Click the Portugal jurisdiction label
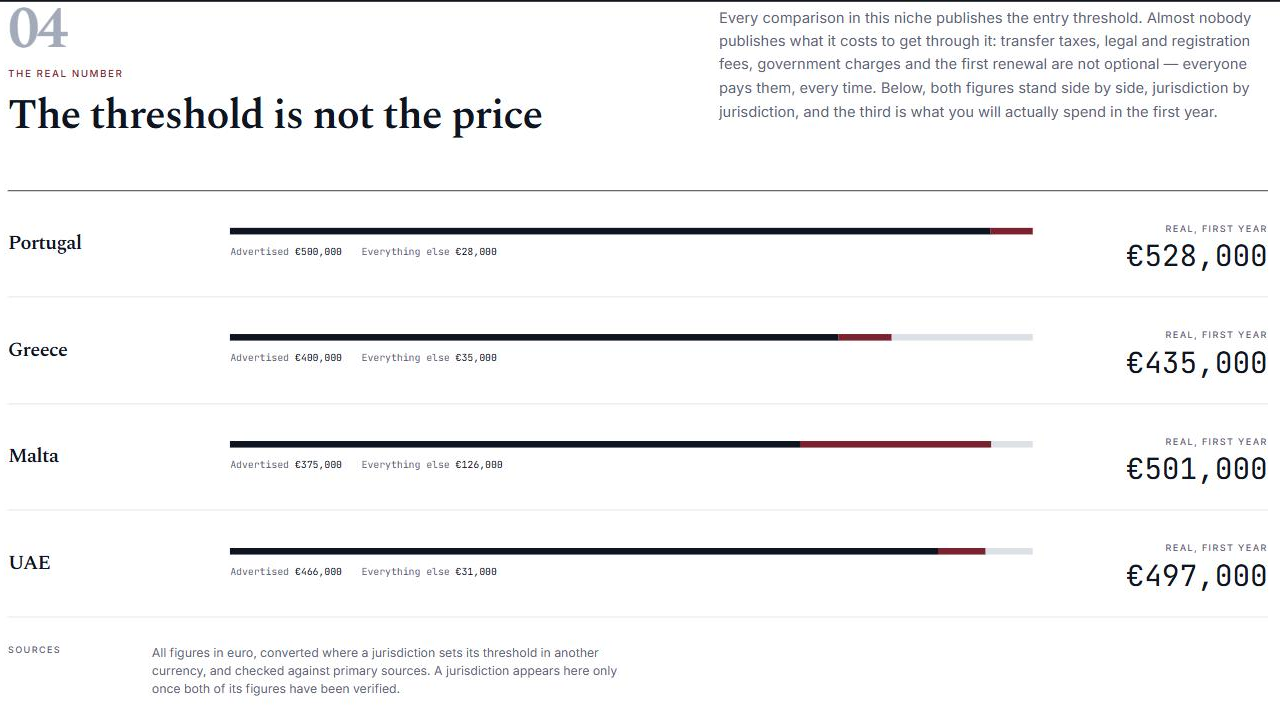The height and width of the screenshot is (724, 1280). click(45, 243)
